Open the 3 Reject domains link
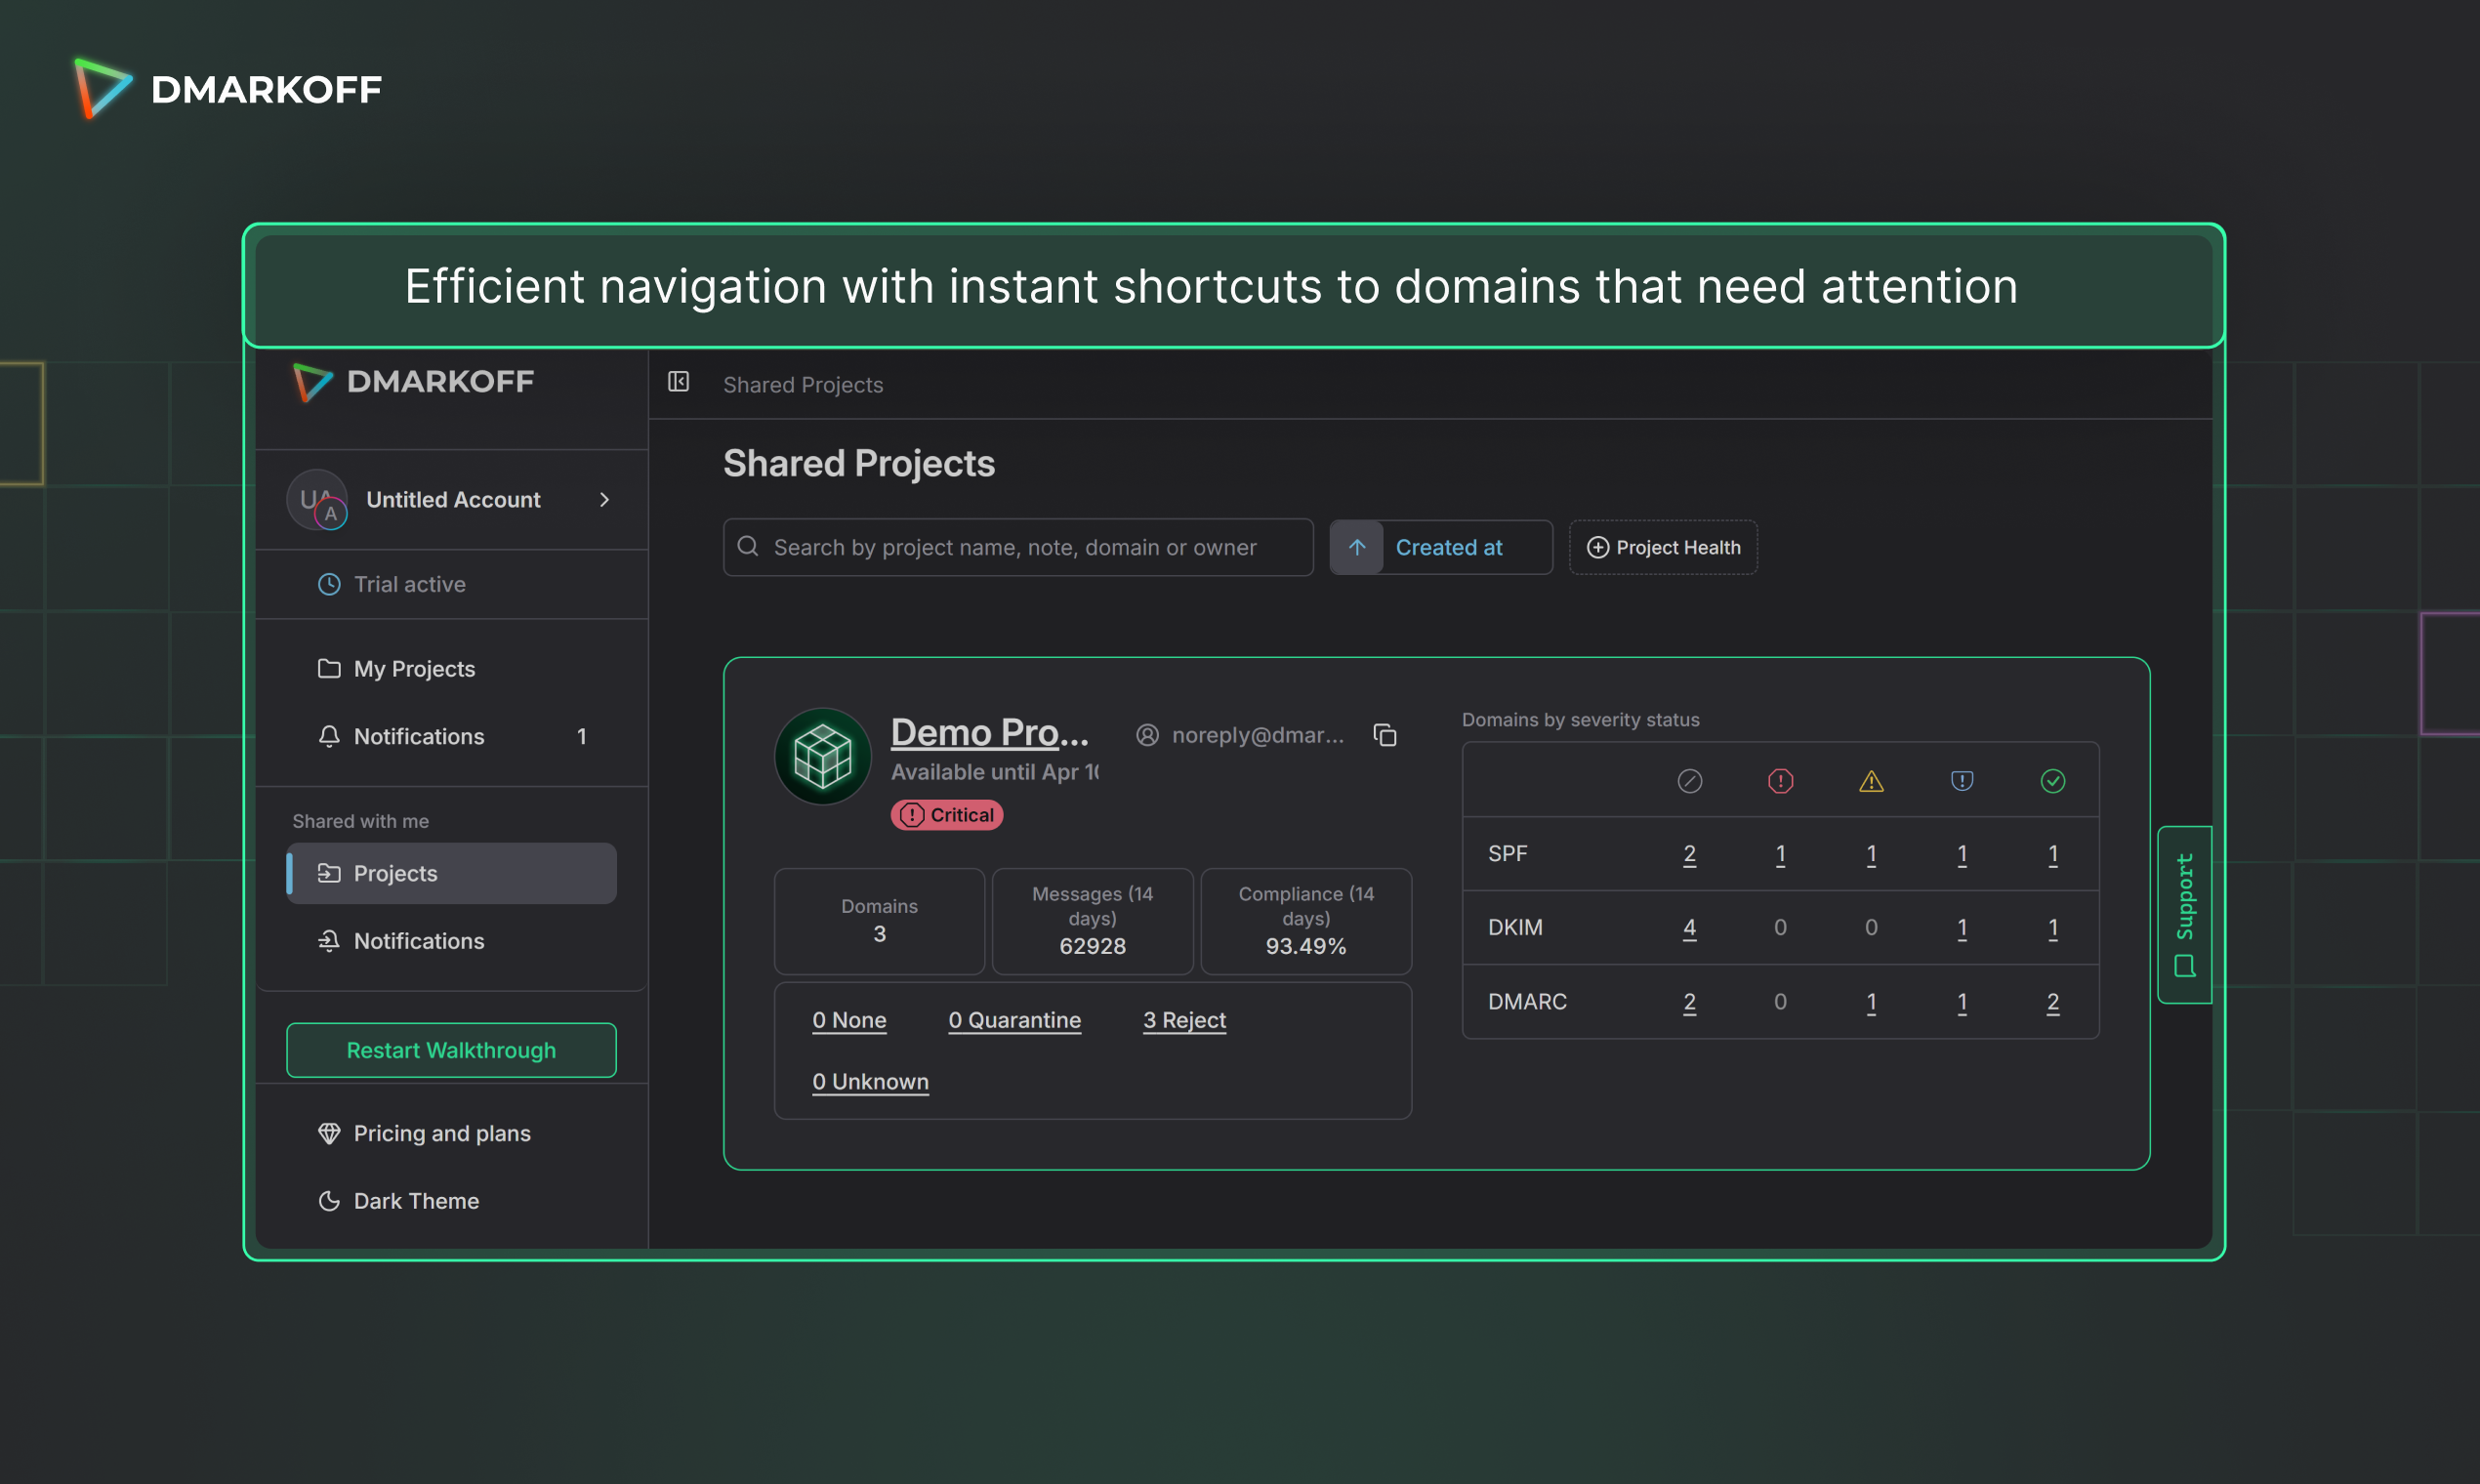The image size is (2480, 1484). (1184, 1020)
